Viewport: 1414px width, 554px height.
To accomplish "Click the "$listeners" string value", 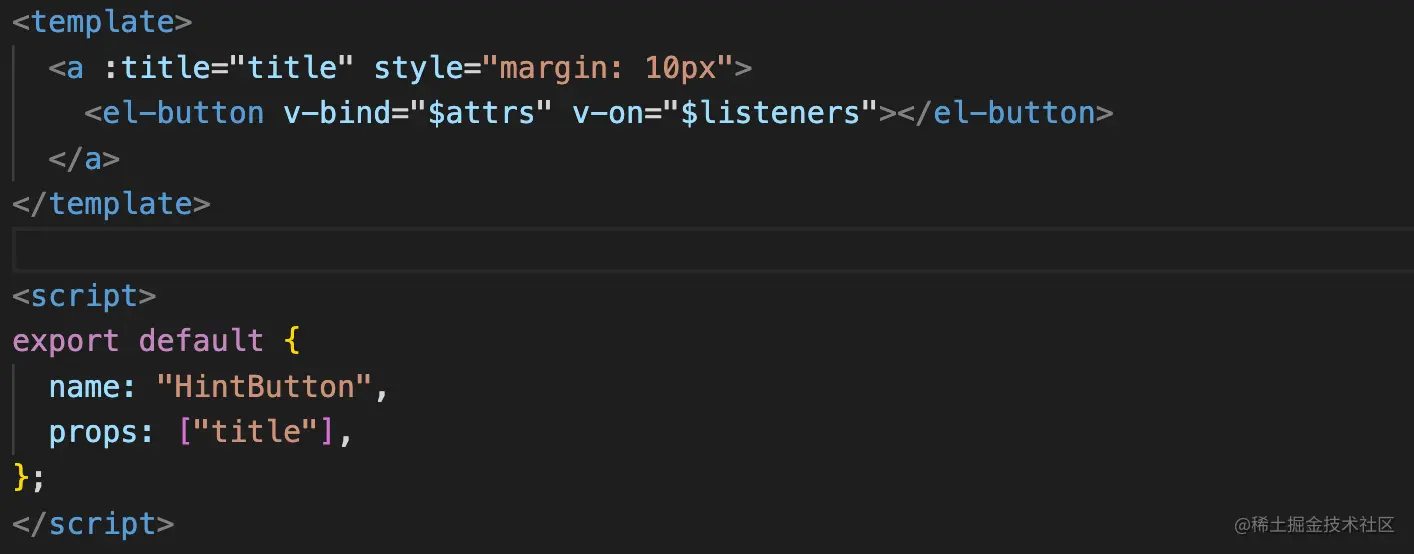I will click(770, 113).
